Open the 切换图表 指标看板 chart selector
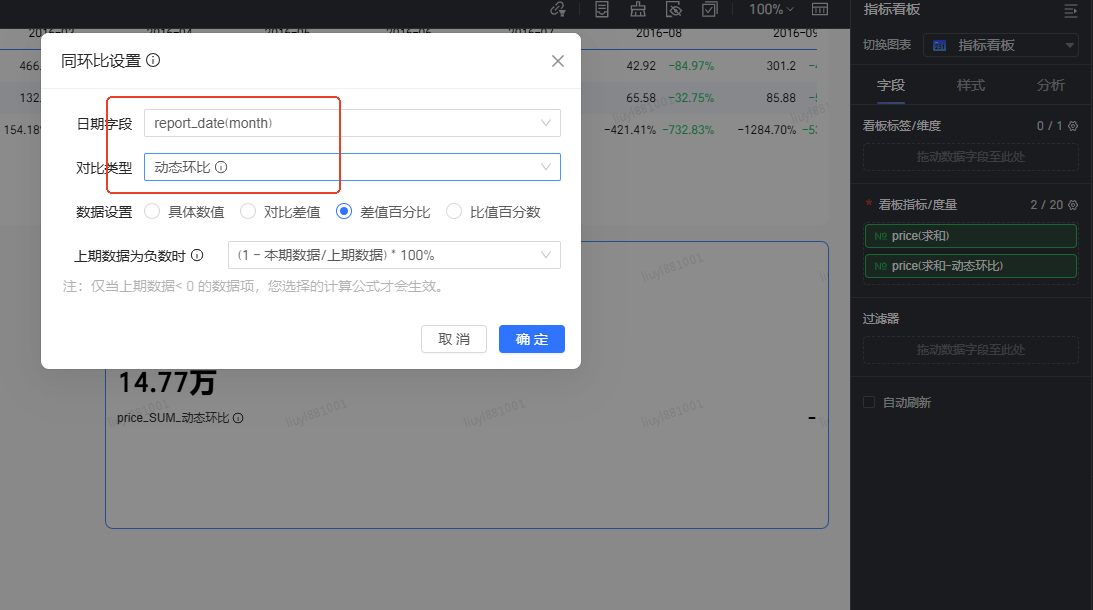The height and width of the screenshot is (610, 1093). click(1000, 45)
